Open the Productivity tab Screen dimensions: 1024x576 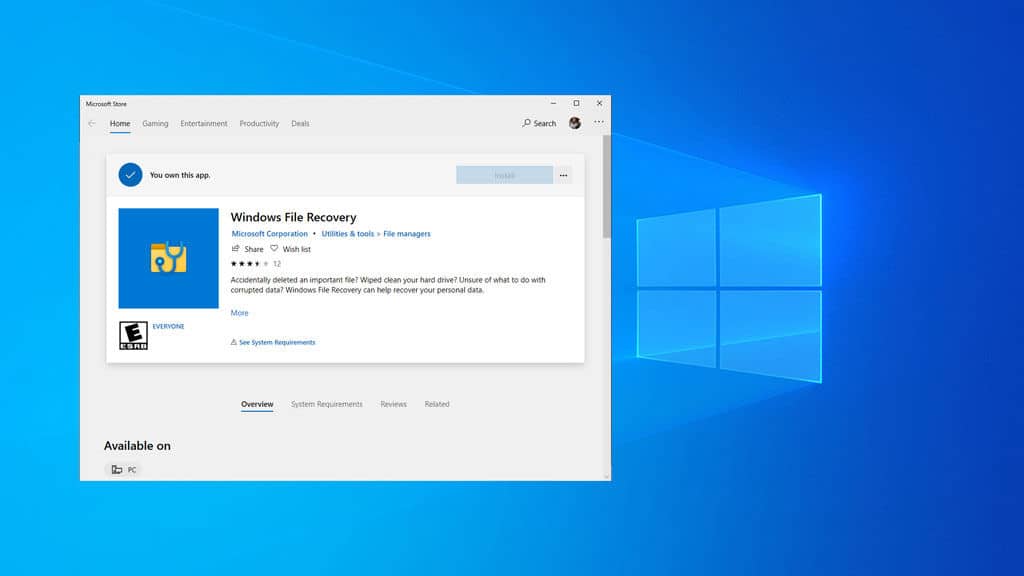259,123
